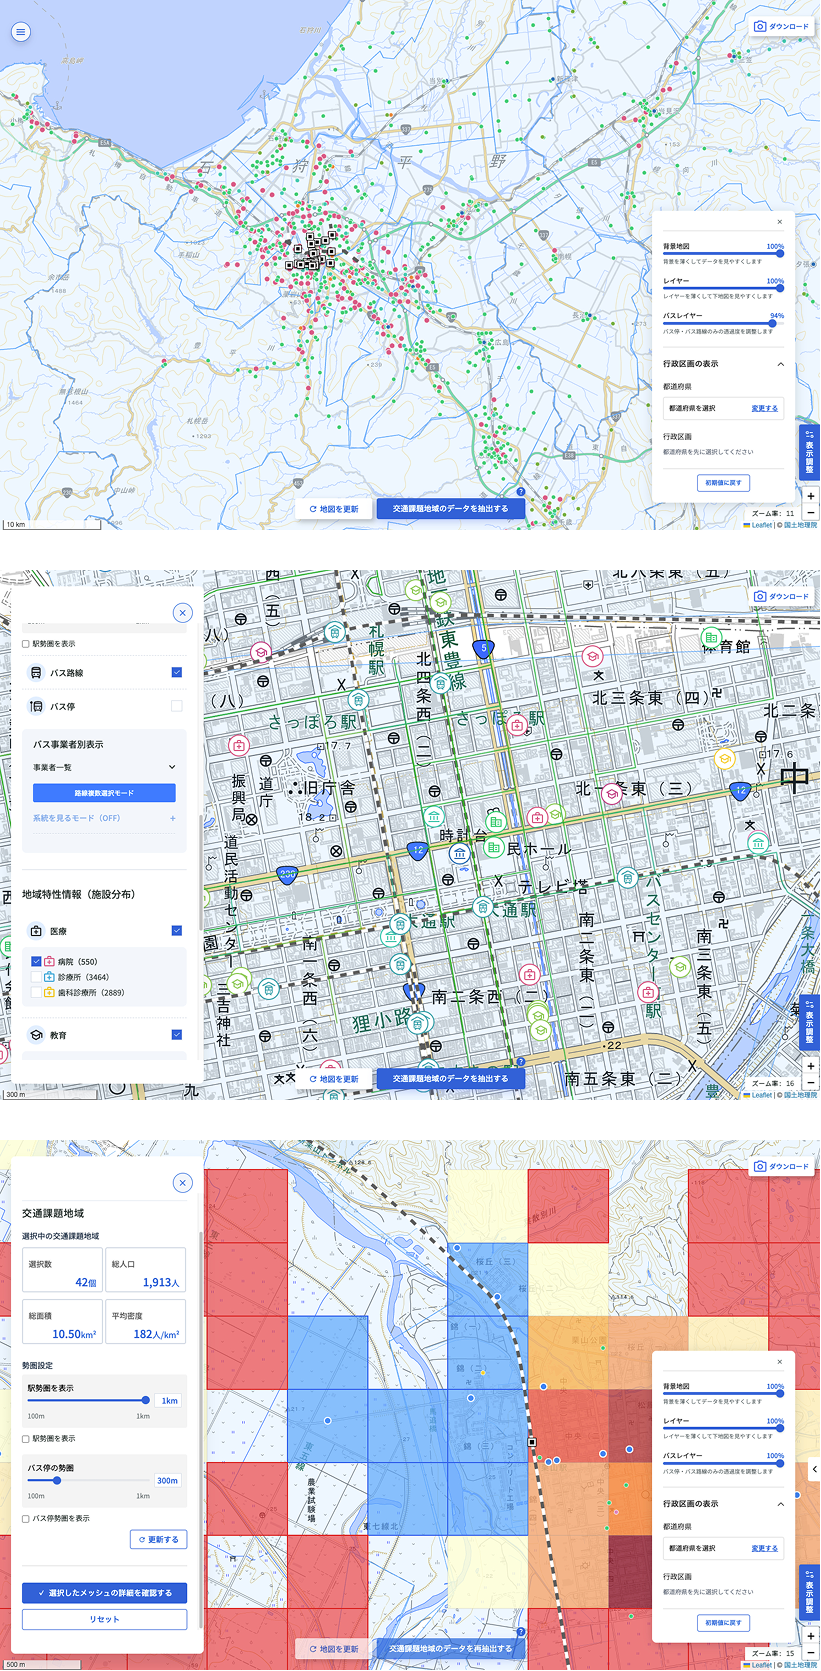This screenshot has width=821, height=1671.
Task: Check the 診療所 (3464) checkbox
Action: click(x=37, y=977)
